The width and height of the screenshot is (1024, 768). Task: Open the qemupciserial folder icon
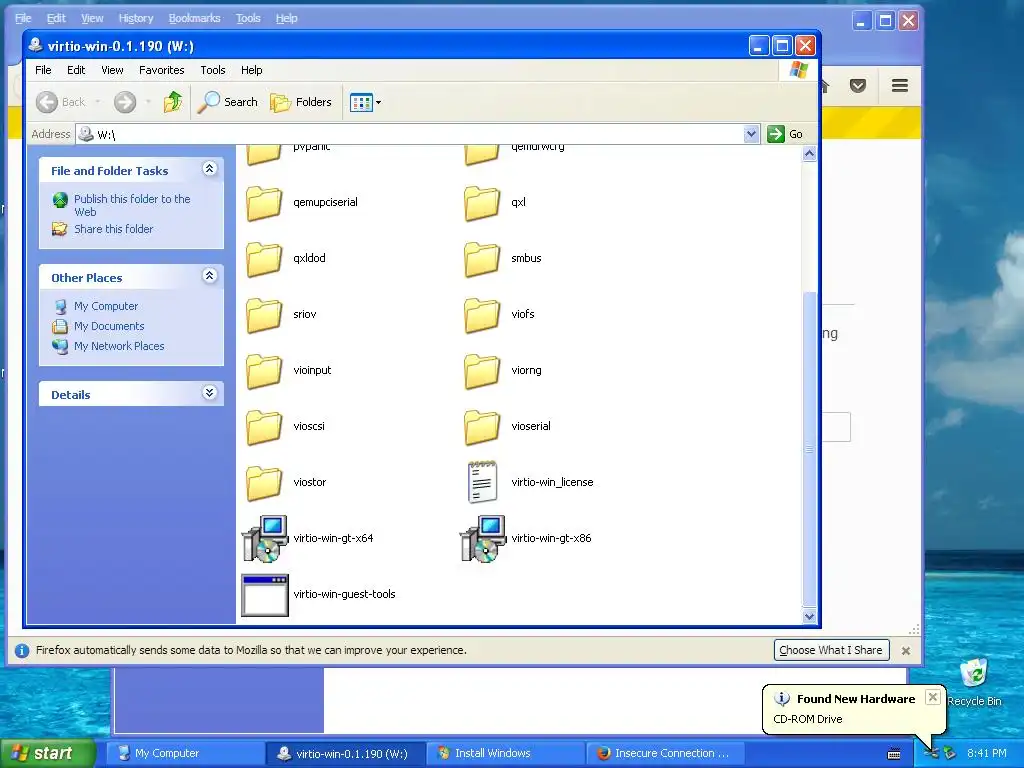(x=264, y=202)
